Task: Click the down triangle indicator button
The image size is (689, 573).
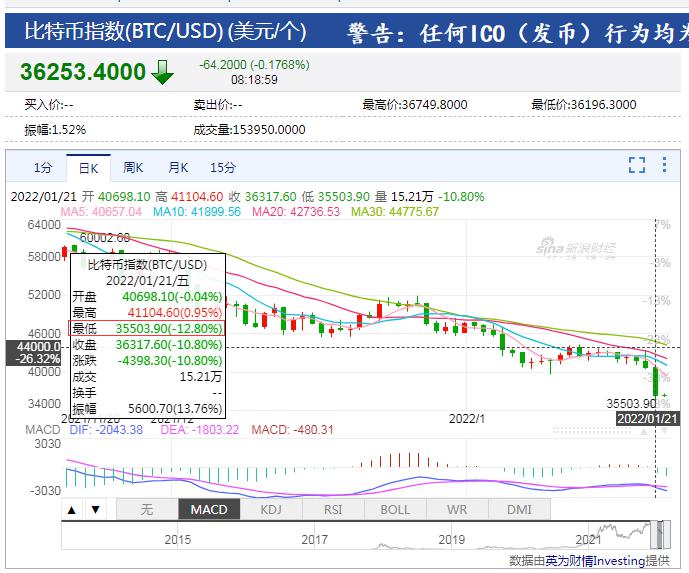Action: 95,510
